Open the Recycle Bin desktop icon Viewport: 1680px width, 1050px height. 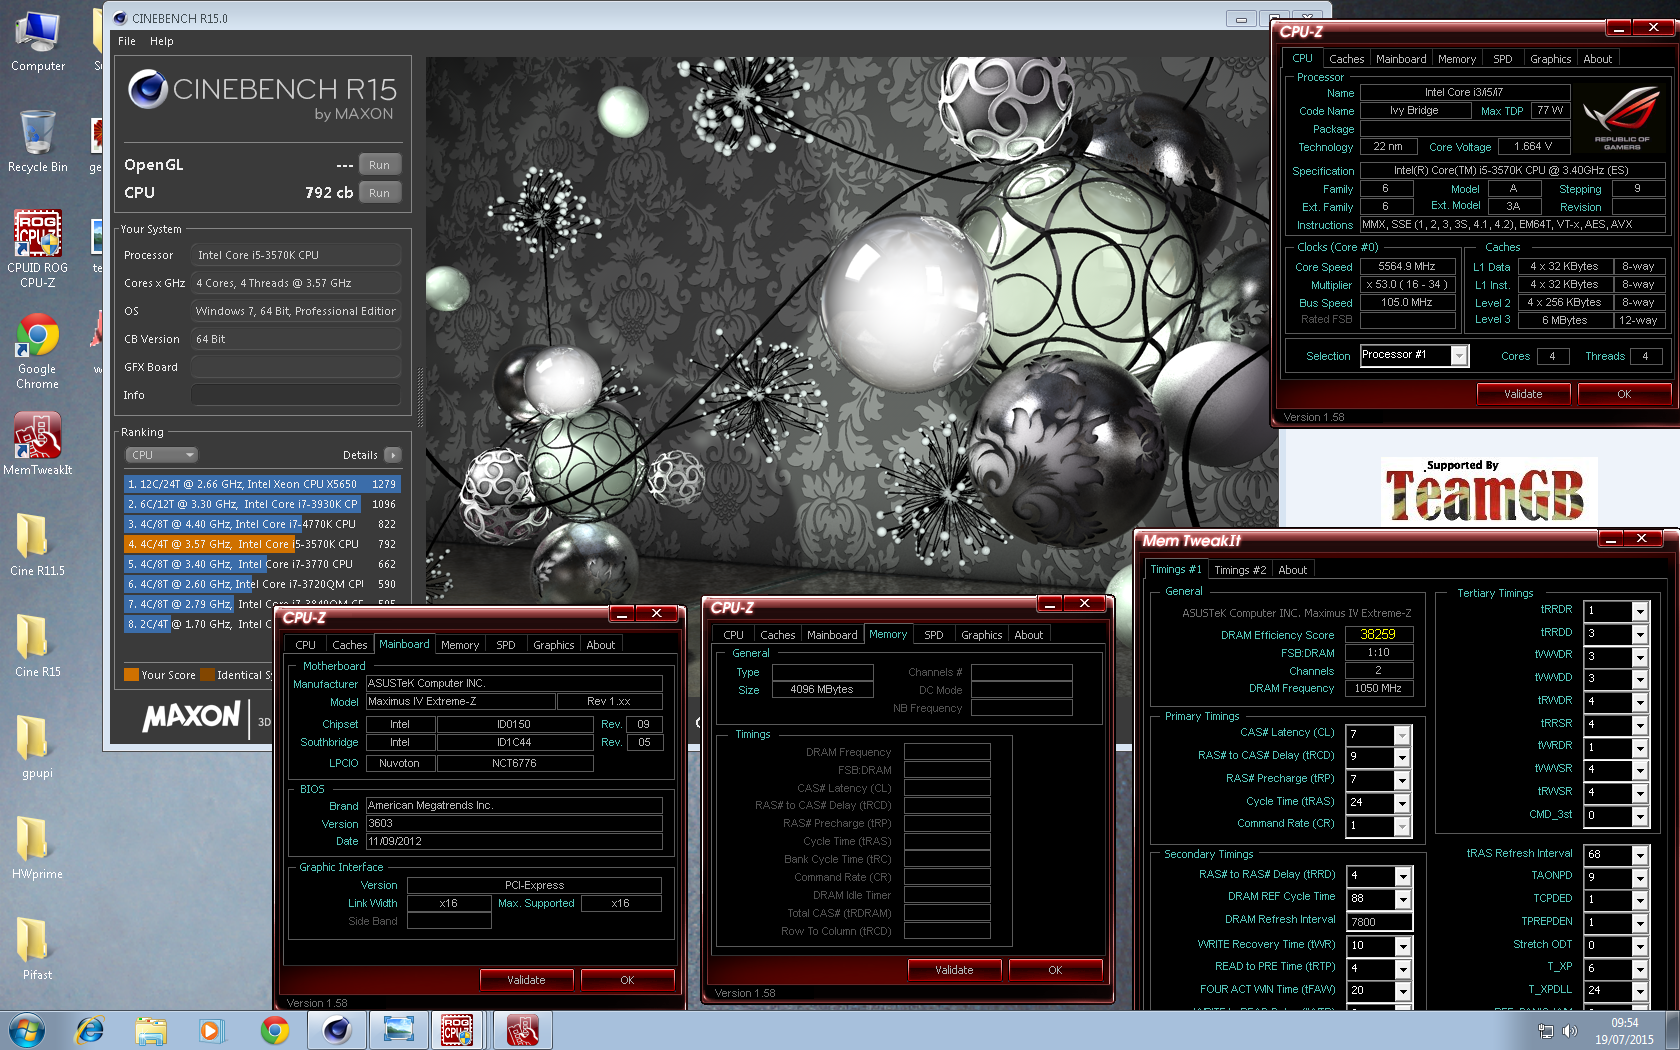38,141
